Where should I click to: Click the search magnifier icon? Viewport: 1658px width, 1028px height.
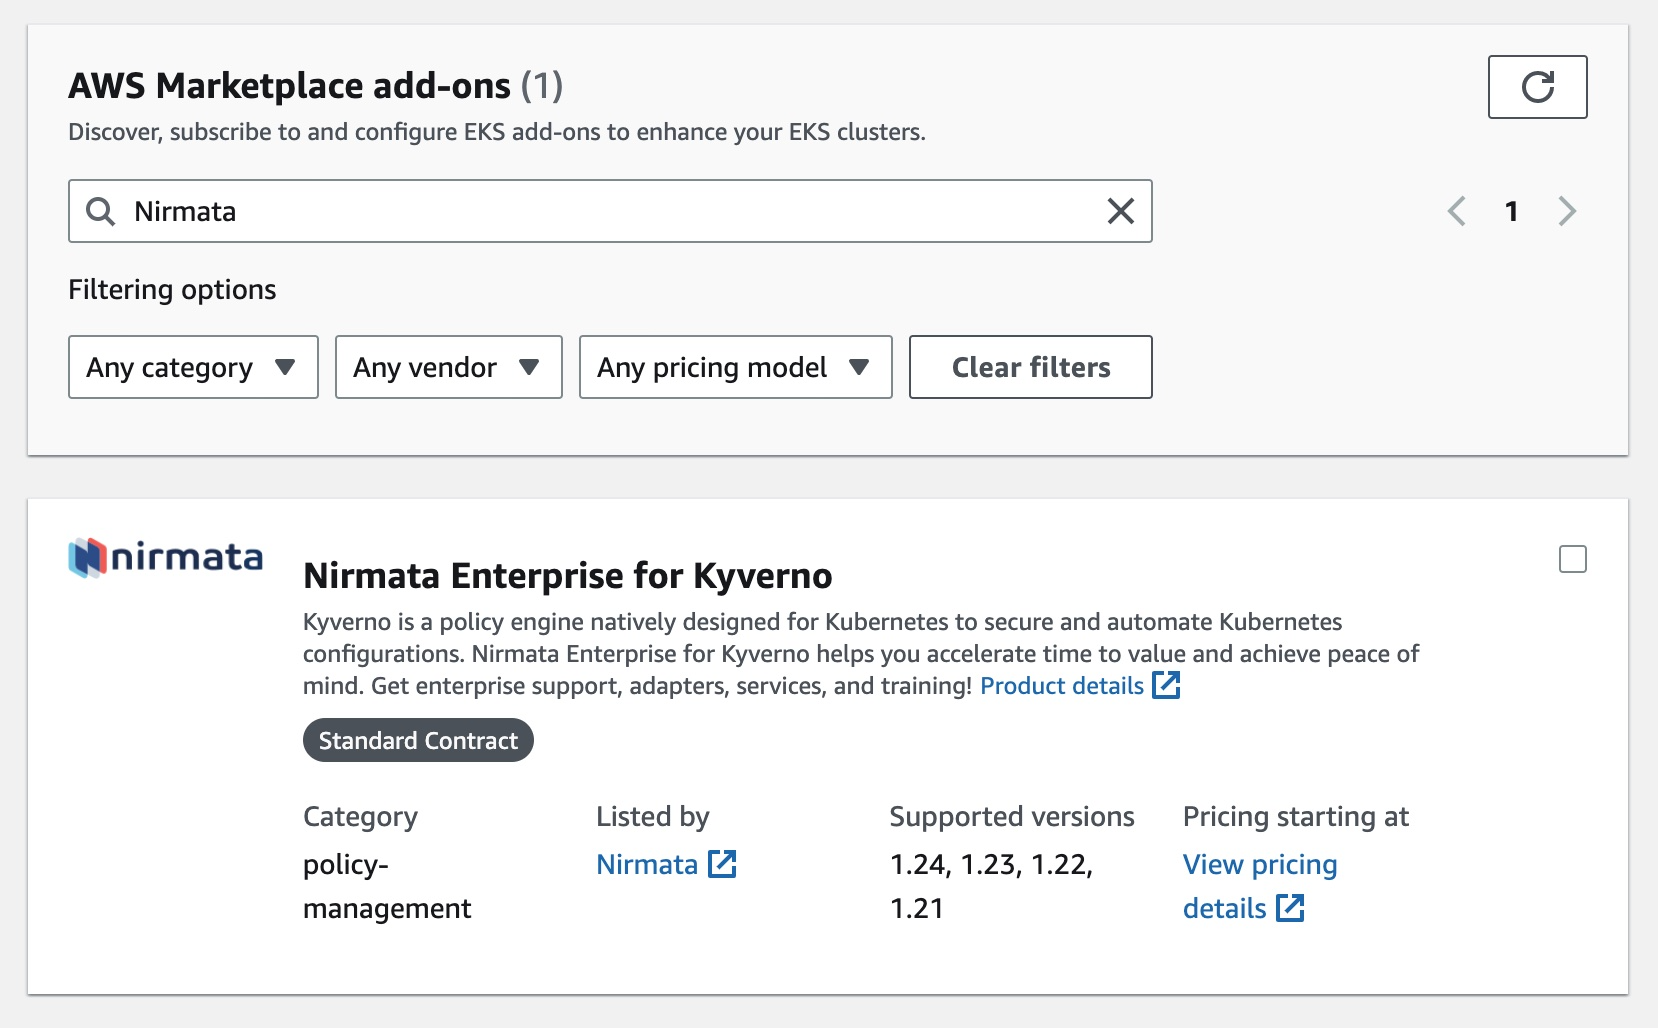coord(100,211)
